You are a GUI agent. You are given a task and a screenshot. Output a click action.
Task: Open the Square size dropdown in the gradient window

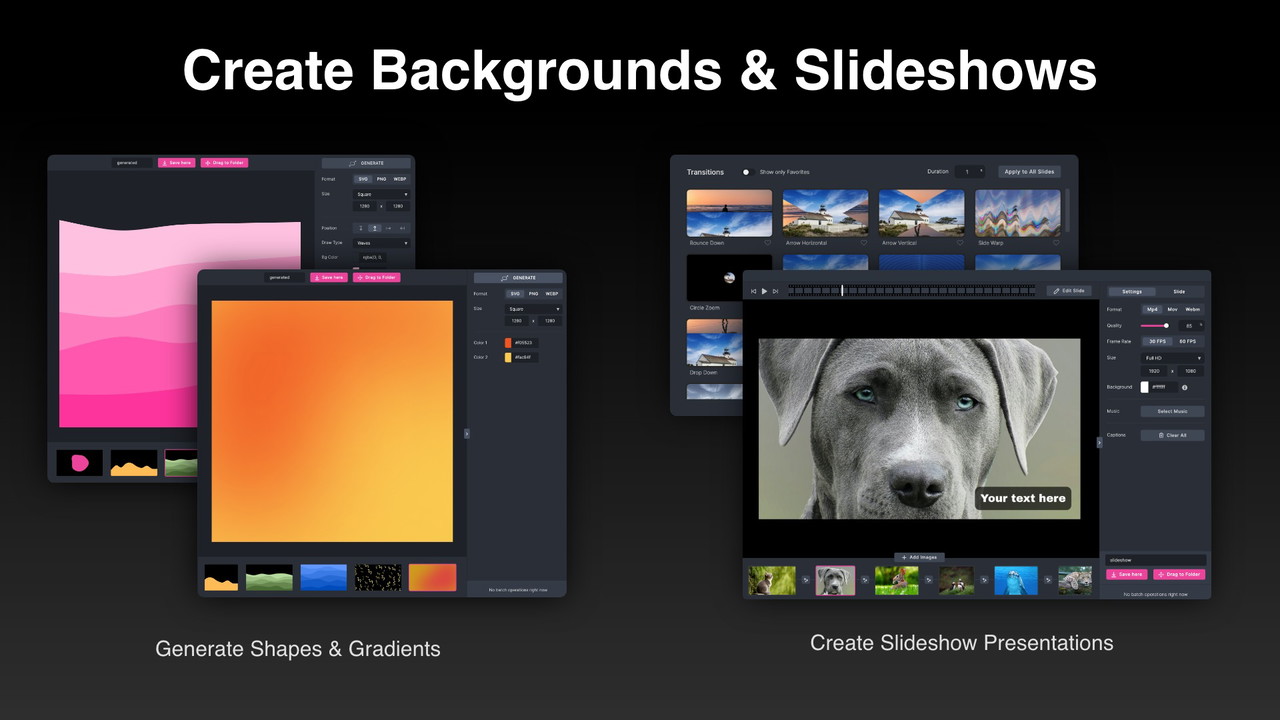[532, 309]
